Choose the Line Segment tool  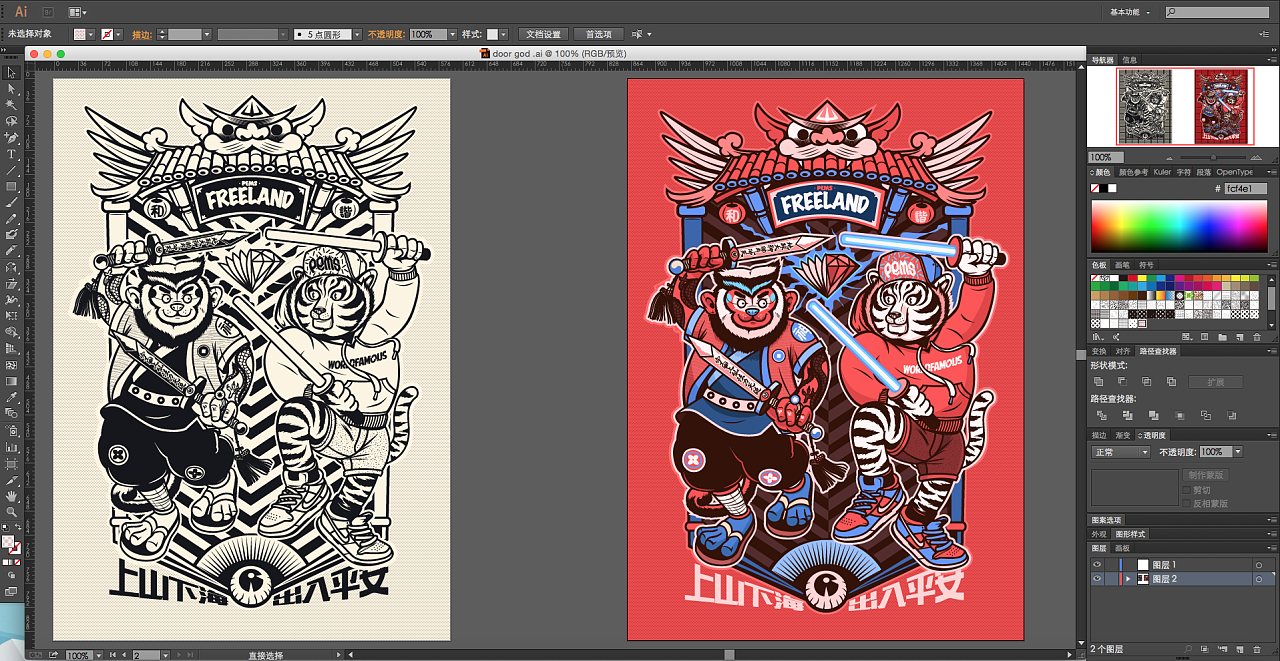coord(11,170)
